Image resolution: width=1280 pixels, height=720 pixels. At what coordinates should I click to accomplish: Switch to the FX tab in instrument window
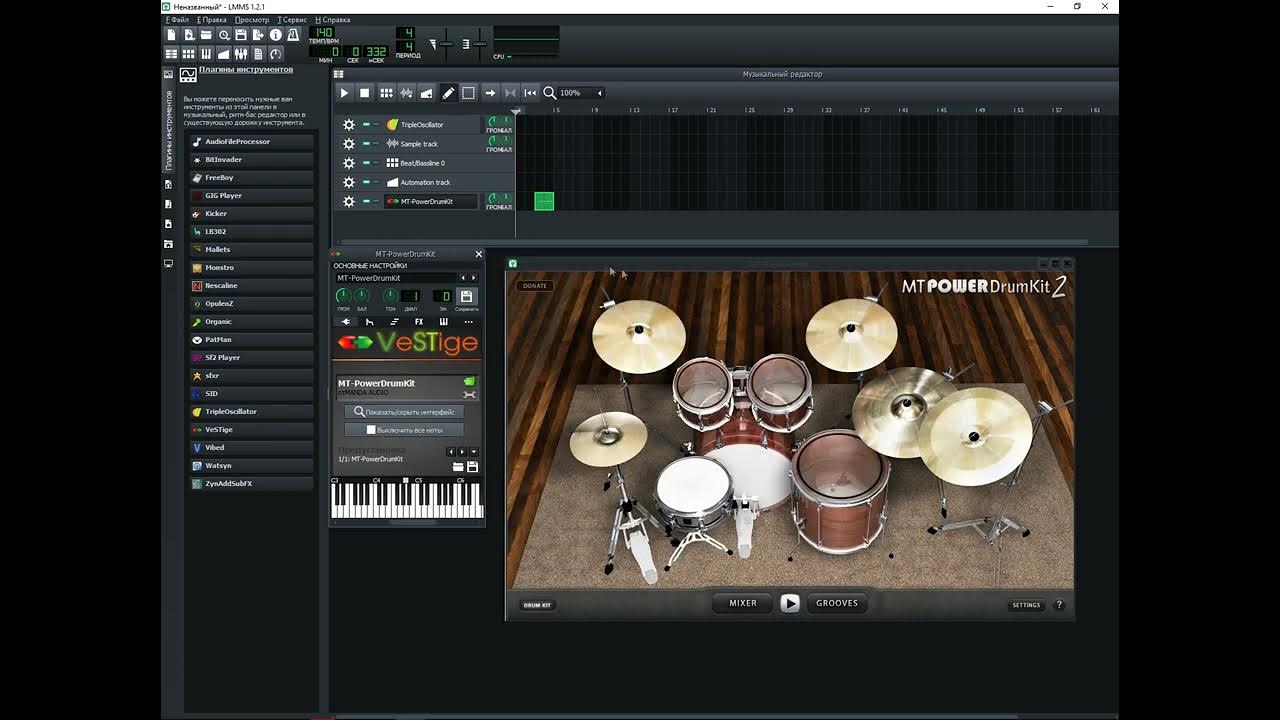pyautogui.click(x=419, y=322)
